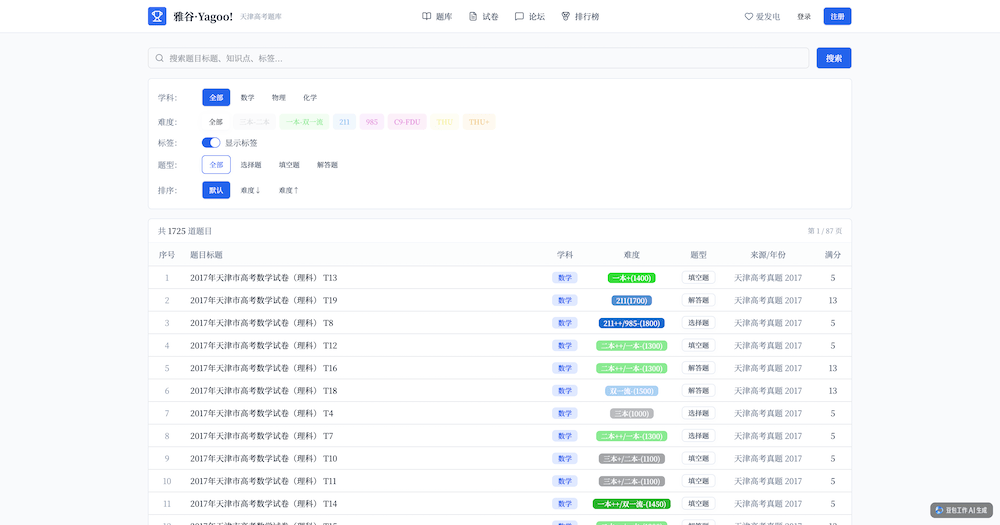Open question 2017年天津市高考数学试卷（理科）T18
This screenshot has height=525, width=1000.
pyautogui.click(x=263, y=390)
